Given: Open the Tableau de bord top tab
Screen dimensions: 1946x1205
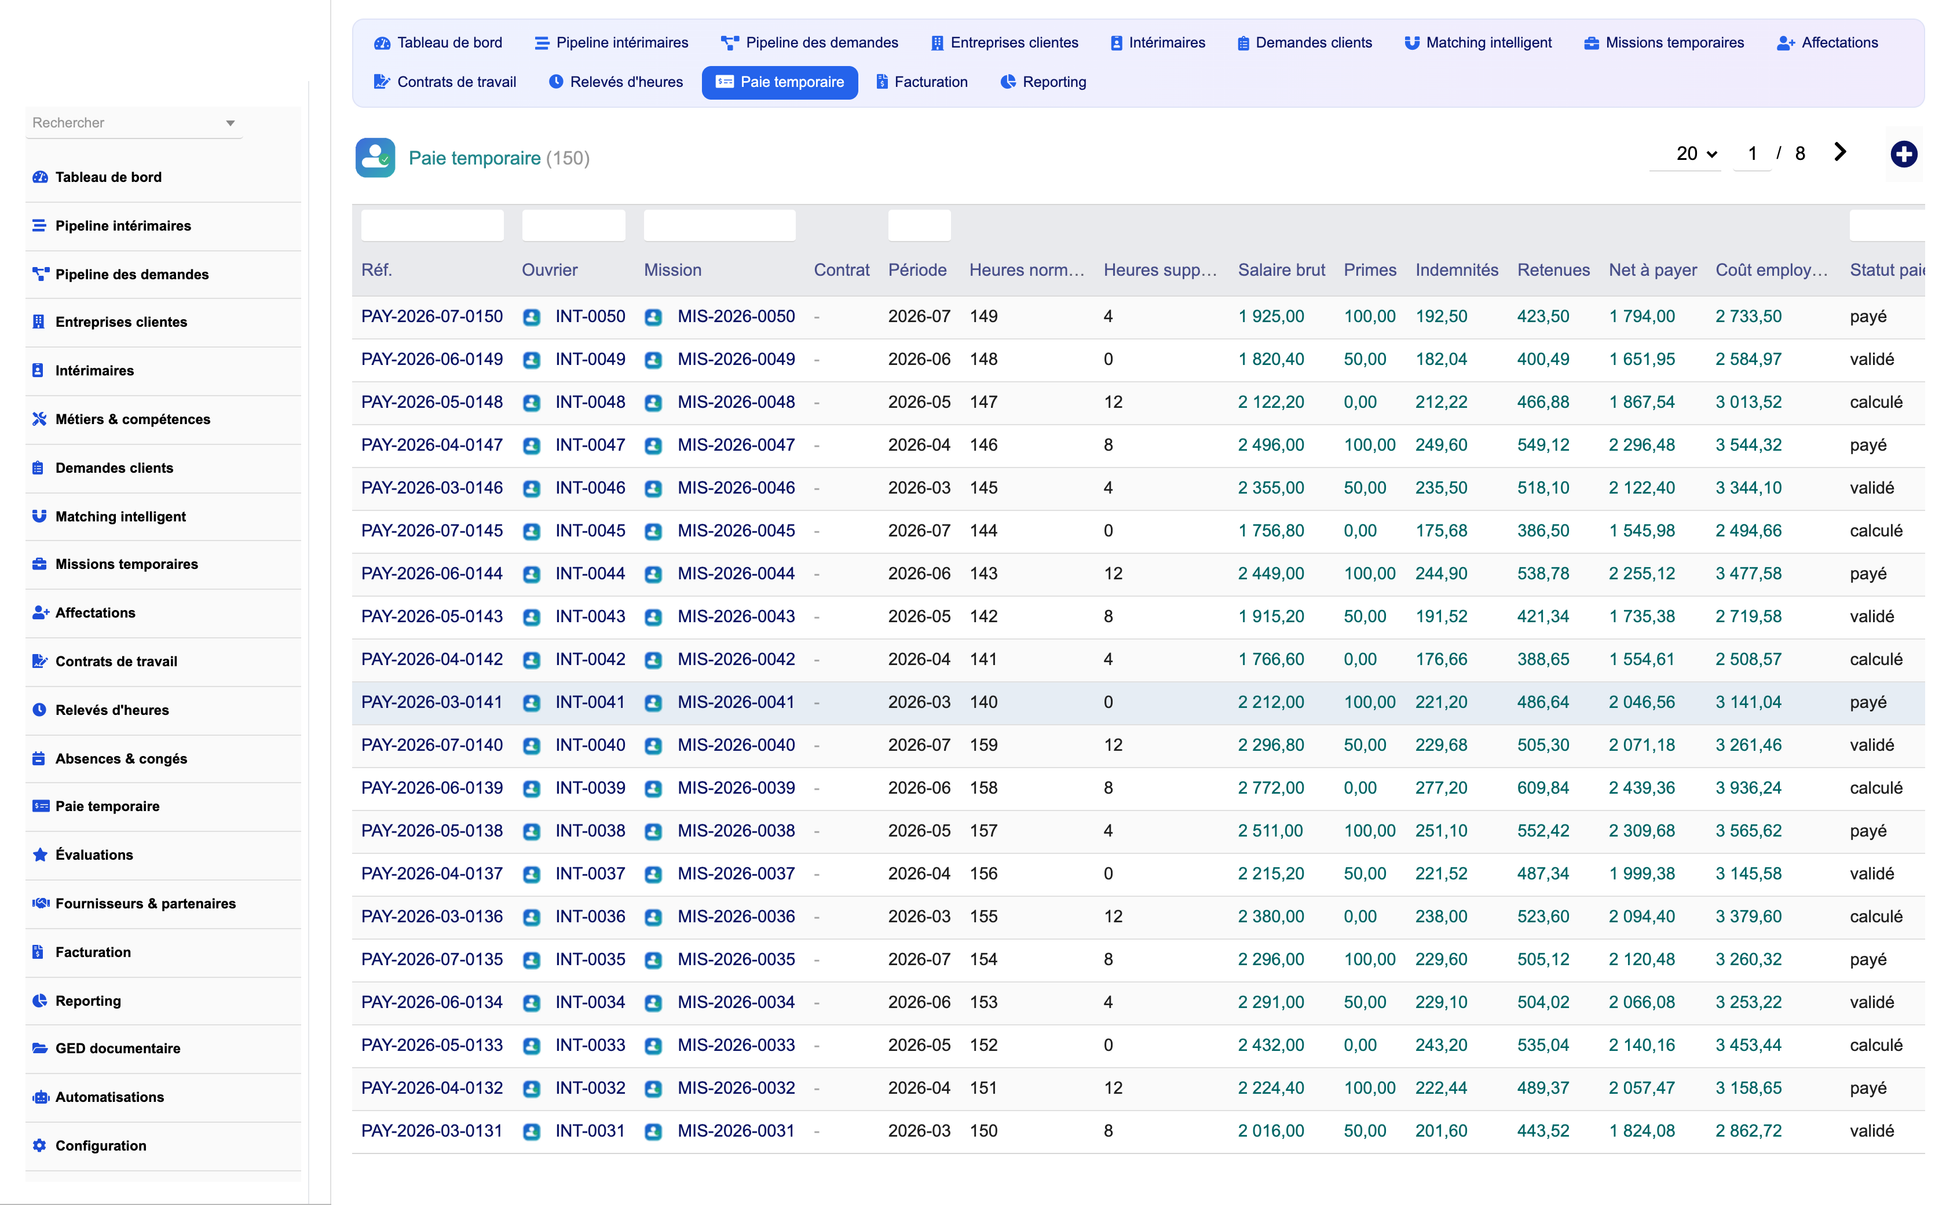Looking at the screenshot, I should 438,43.
